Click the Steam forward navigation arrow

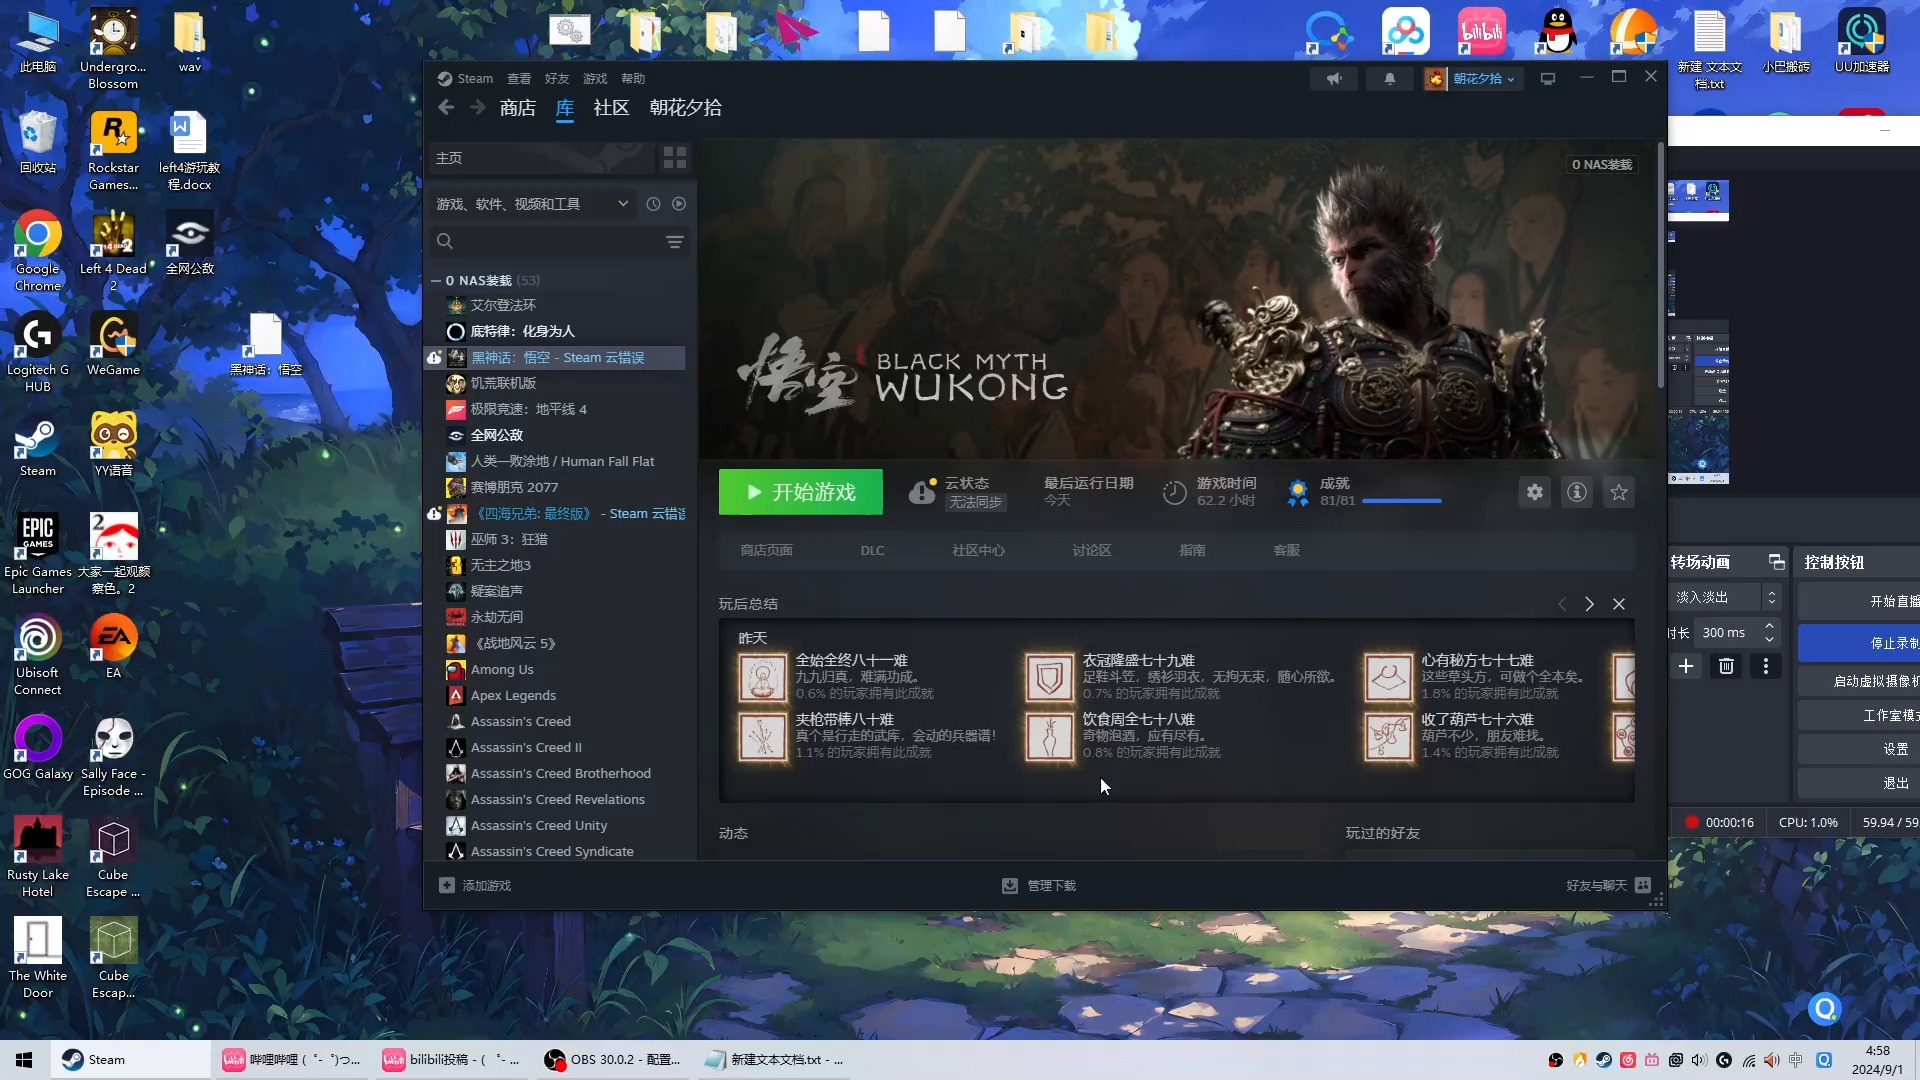(x=478, y=108)
